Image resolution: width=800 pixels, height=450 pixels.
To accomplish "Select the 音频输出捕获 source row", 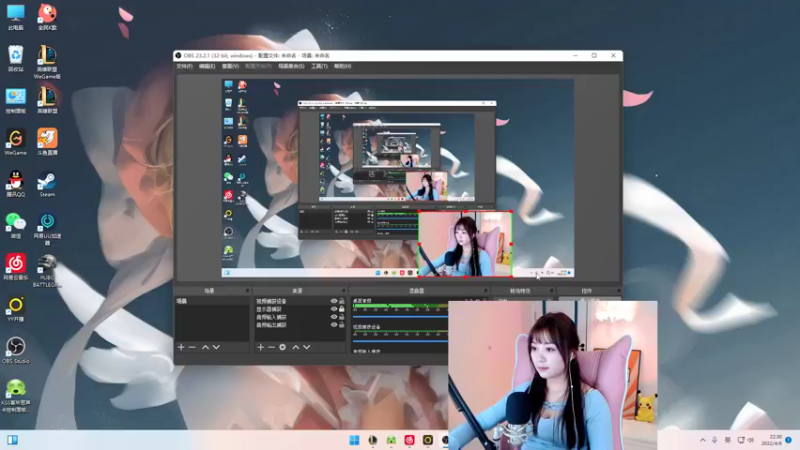I will tap(299, 324).
